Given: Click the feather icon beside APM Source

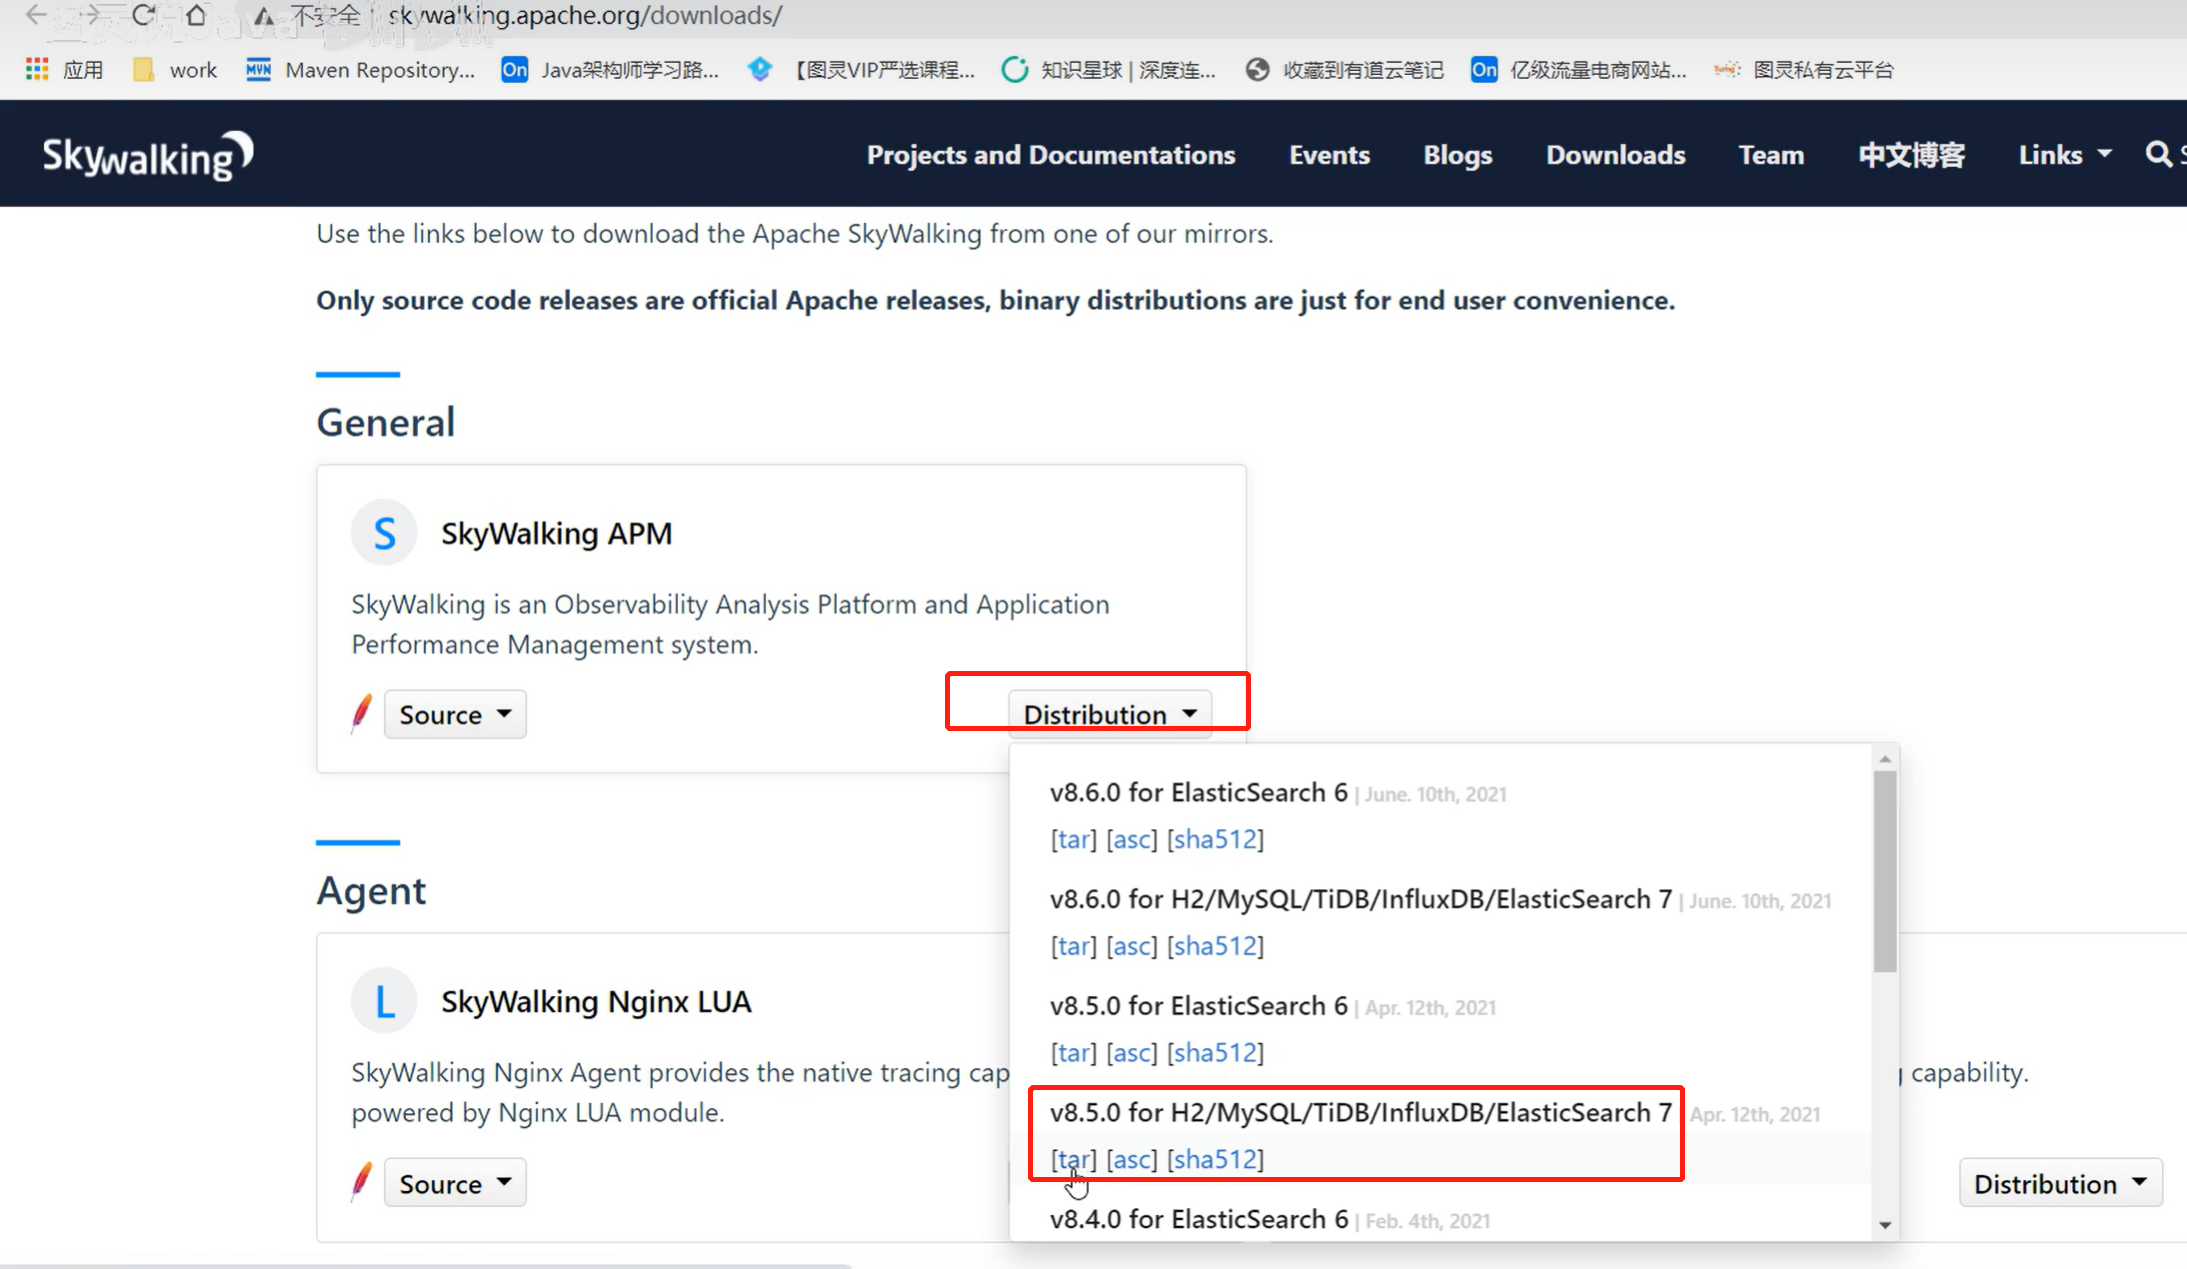Looking at the screenshot, I should click(x=361, y=714).
